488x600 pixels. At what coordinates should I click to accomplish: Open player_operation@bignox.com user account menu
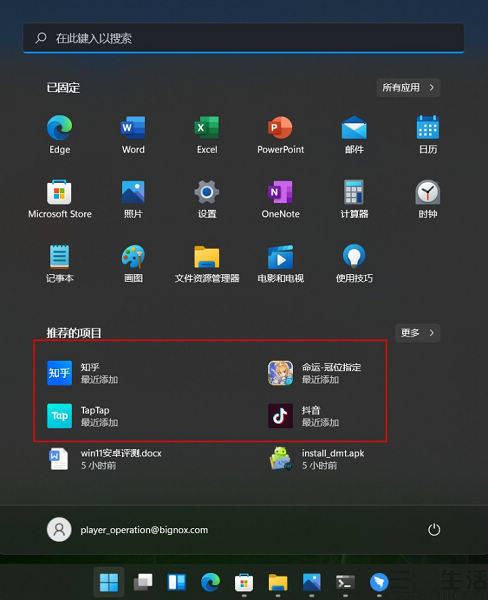point(127,530)
